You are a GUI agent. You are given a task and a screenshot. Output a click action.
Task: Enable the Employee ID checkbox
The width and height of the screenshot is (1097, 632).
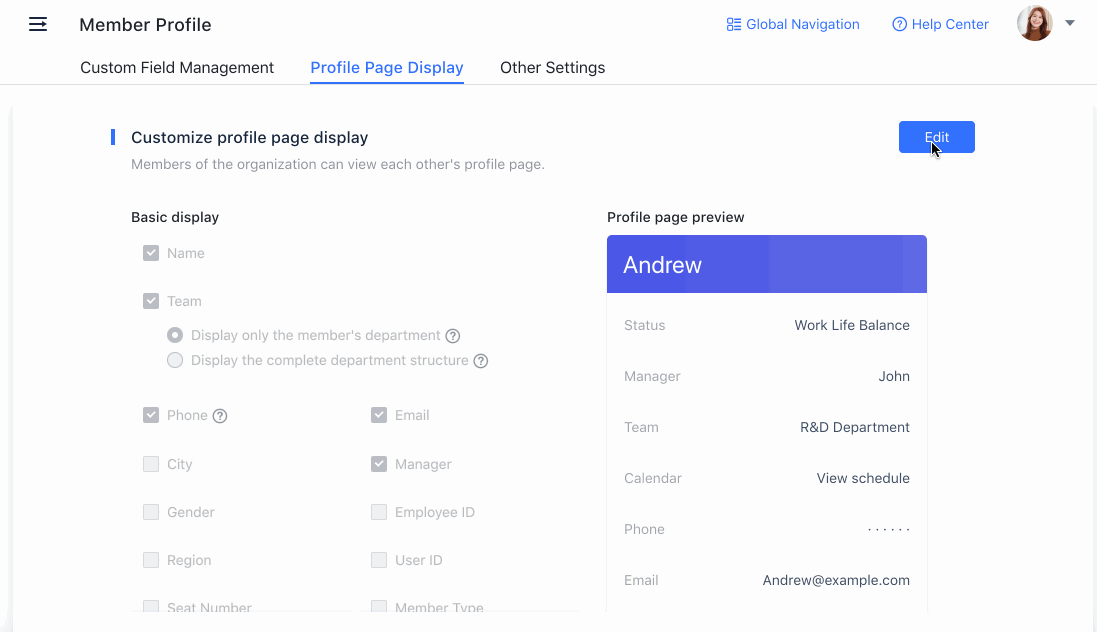pyautogui.click(x=379, y=512)
